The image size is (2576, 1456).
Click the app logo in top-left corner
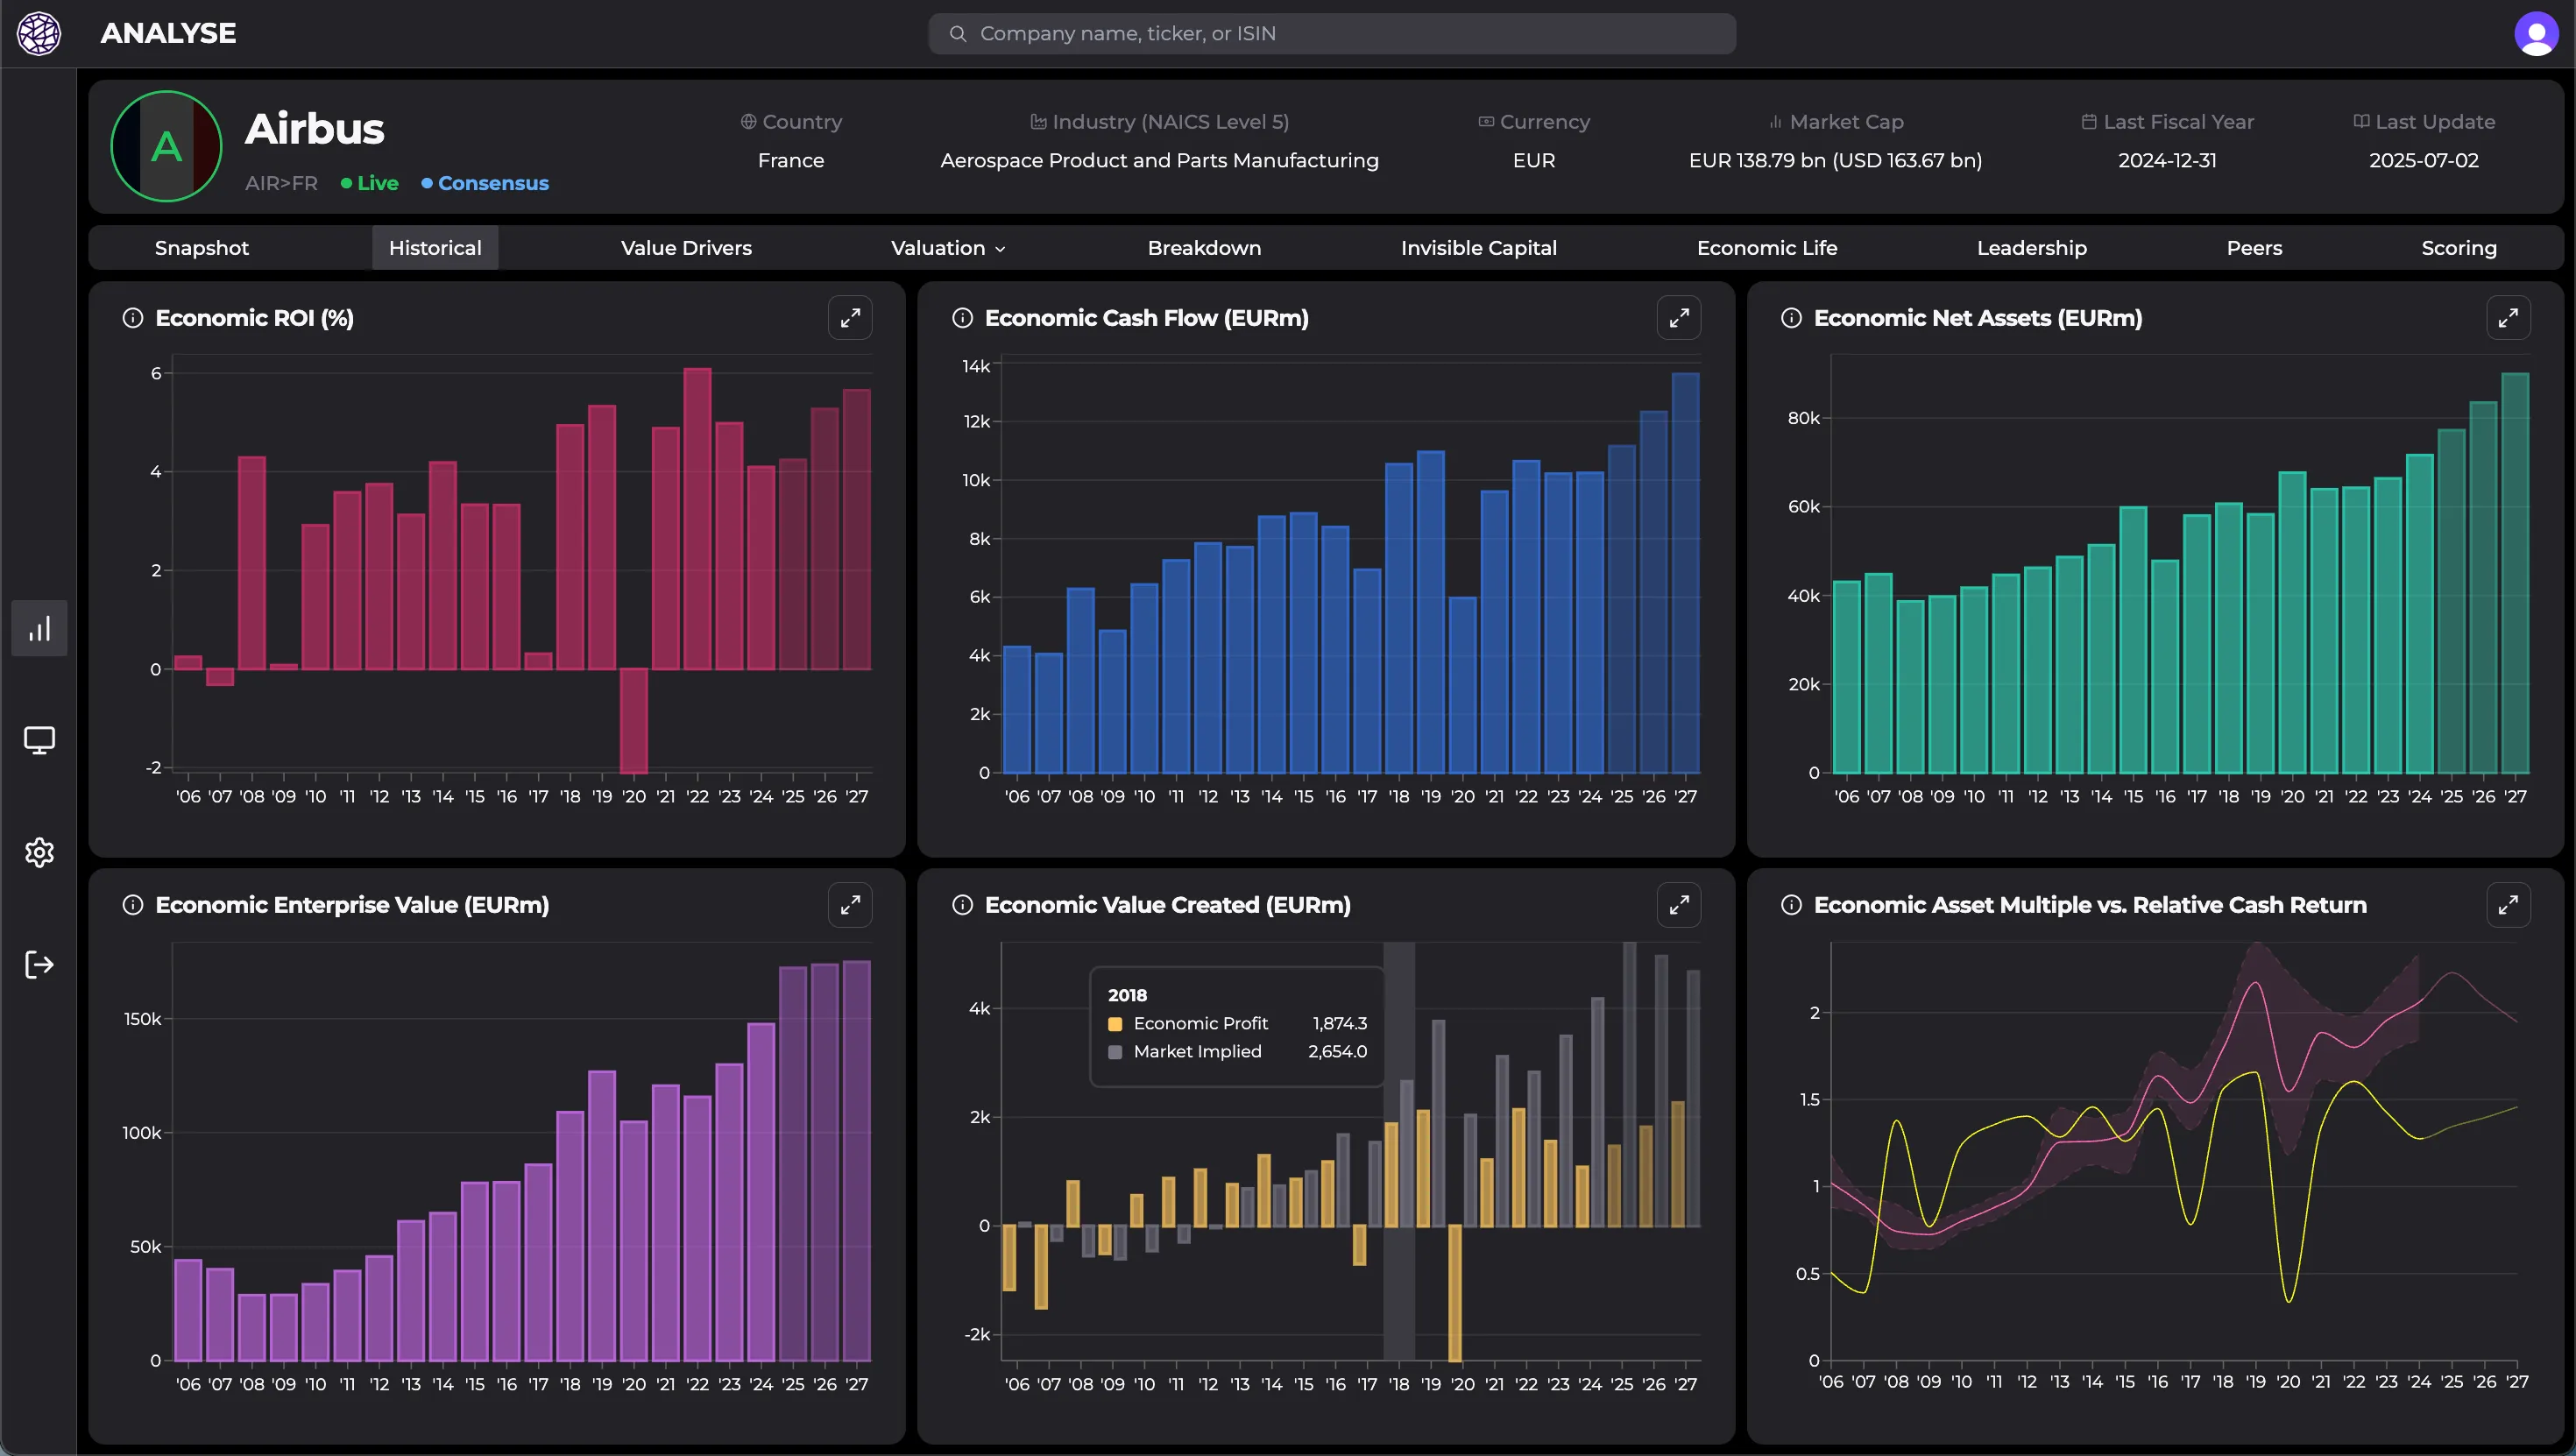click(39, 33)
